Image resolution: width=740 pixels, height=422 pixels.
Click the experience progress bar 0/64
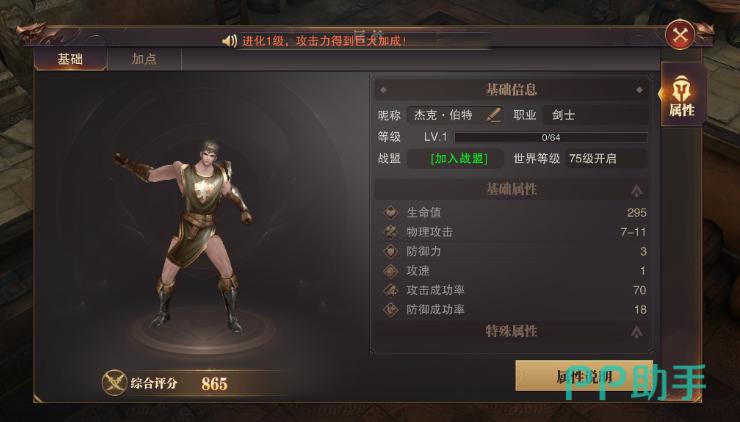point(551,137)
